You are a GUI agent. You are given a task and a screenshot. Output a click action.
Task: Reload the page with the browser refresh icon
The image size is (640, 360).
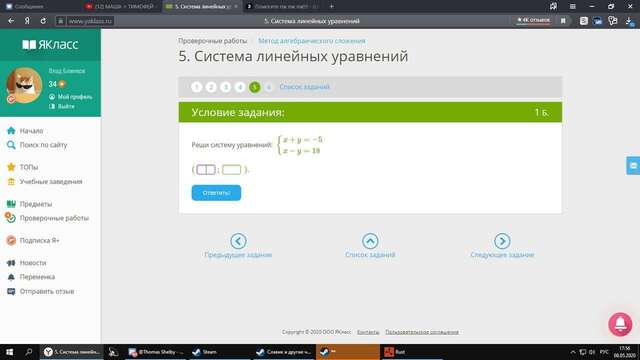[x=43, y=21]
